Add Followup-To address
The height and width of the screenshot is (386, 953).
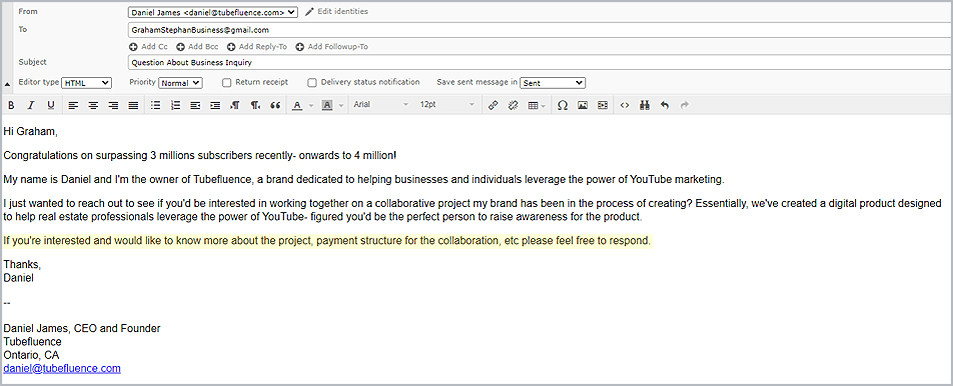332,47
